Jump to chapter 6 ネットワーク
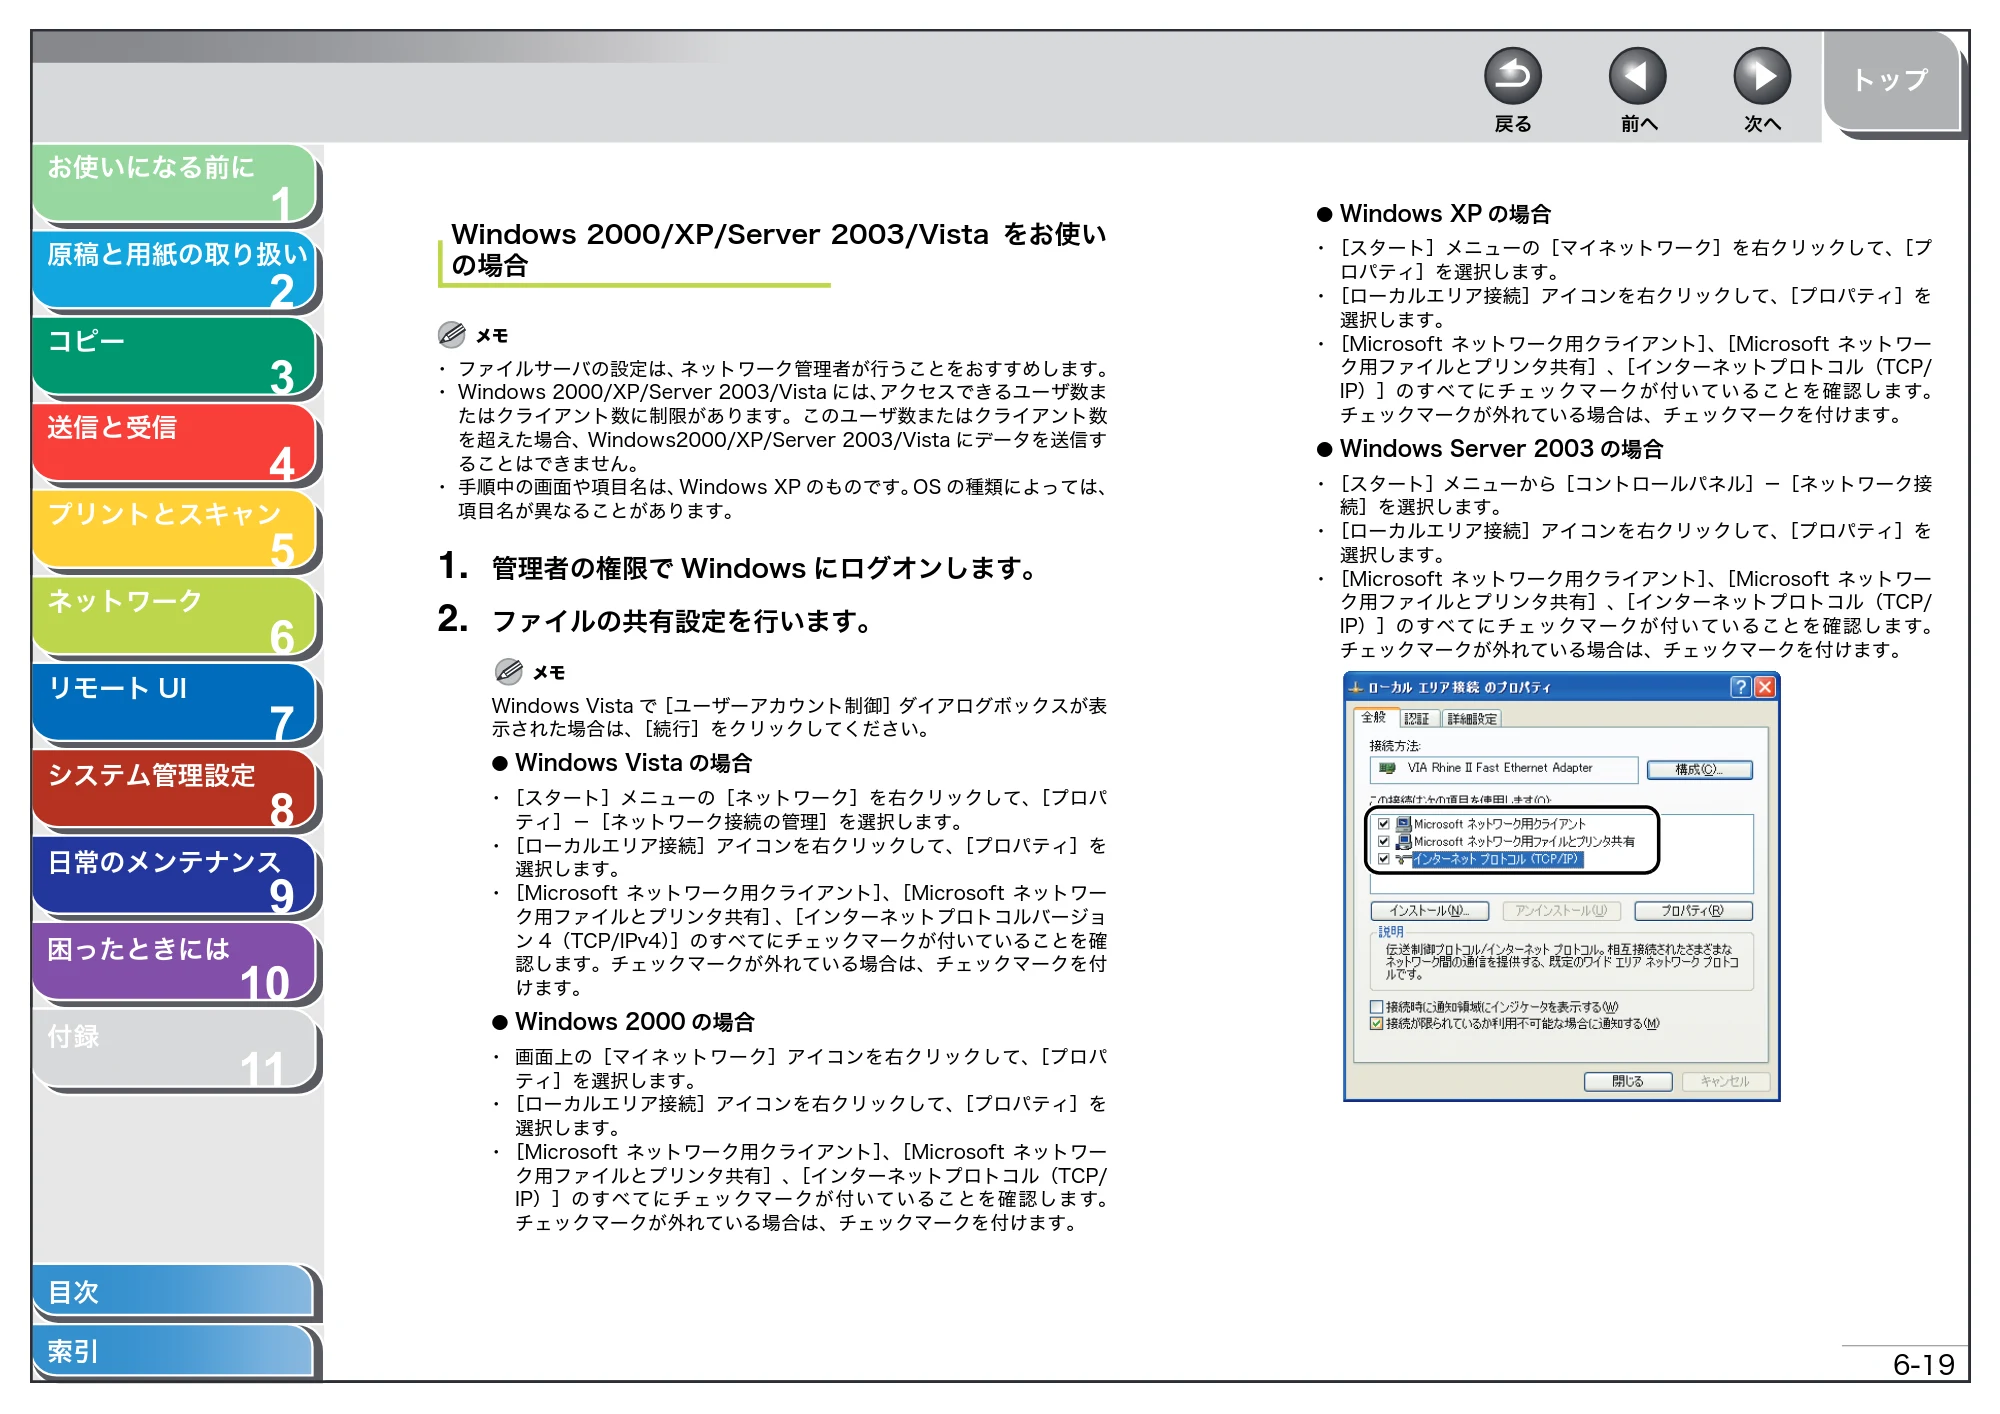Screen dimensions: 2000x1414 175,617
